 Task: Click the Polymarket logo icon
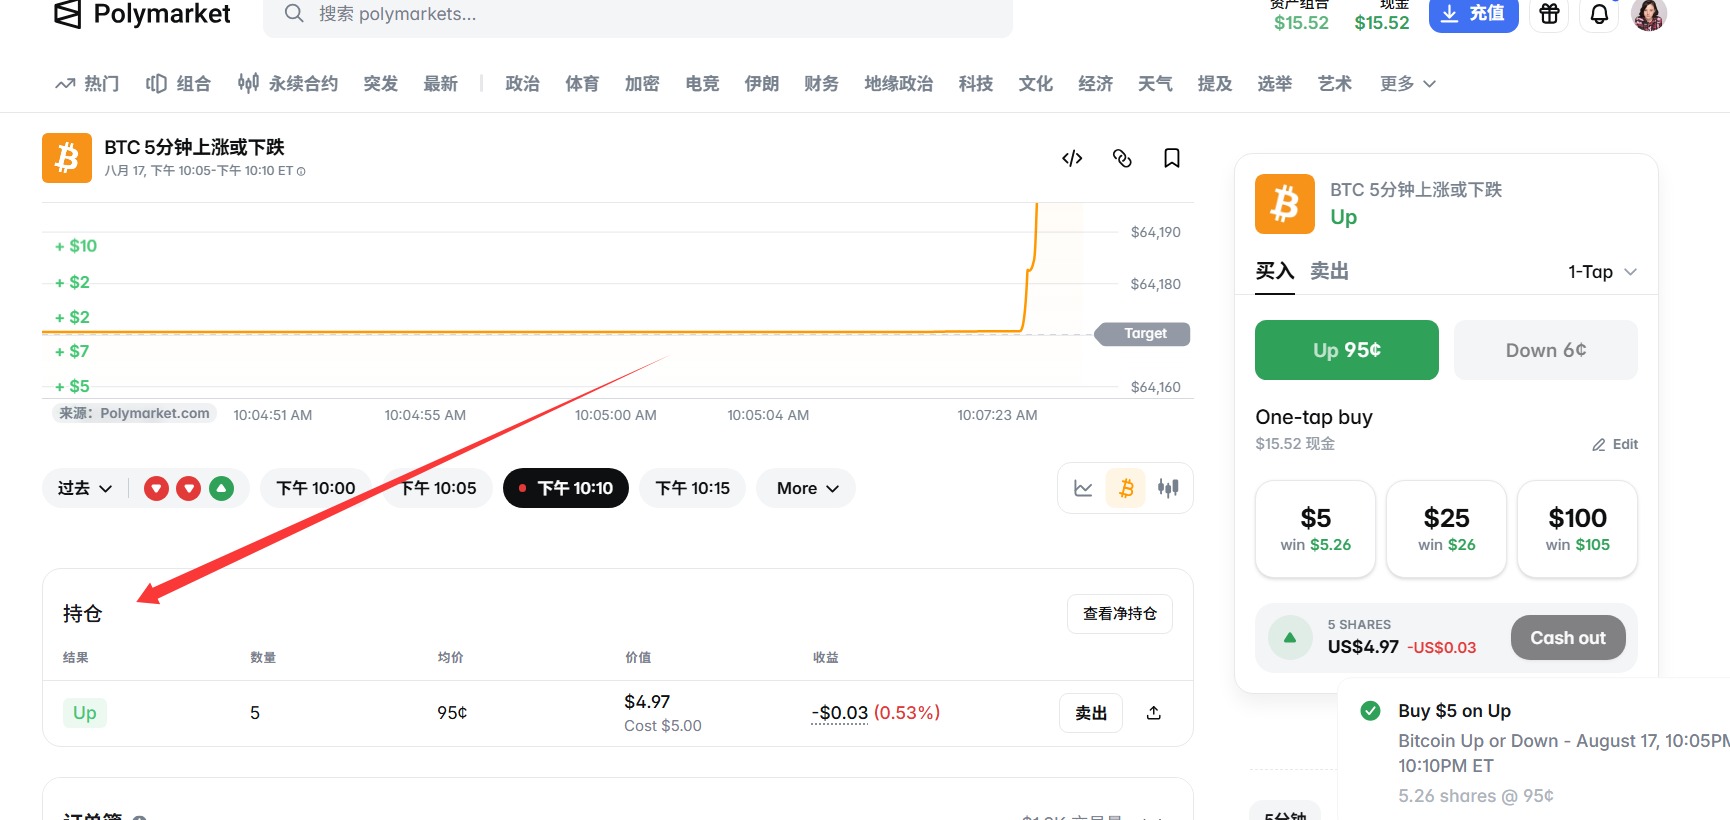[x=67, y=14]
